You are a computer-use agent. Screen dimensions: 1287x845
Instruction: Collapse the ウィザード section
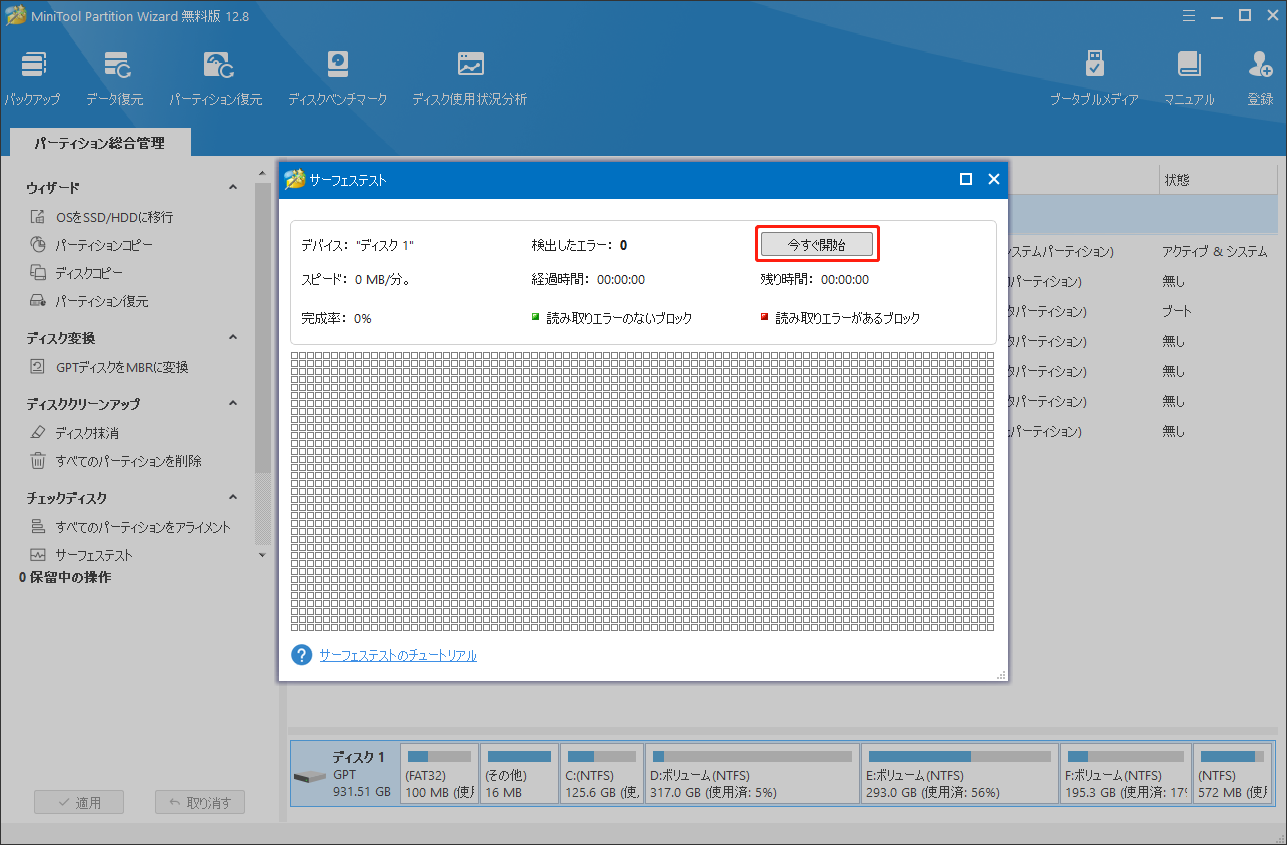(233, 188)
